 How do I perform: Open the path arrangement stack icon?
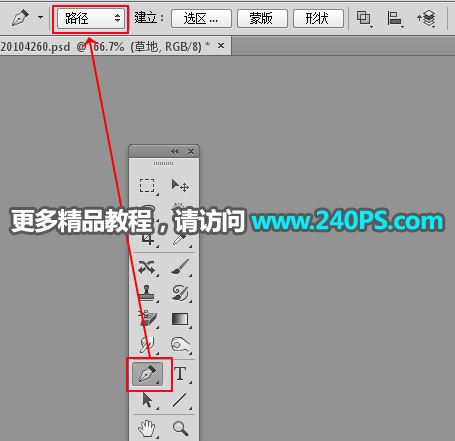pyautogui.click(x=427, y=18)
